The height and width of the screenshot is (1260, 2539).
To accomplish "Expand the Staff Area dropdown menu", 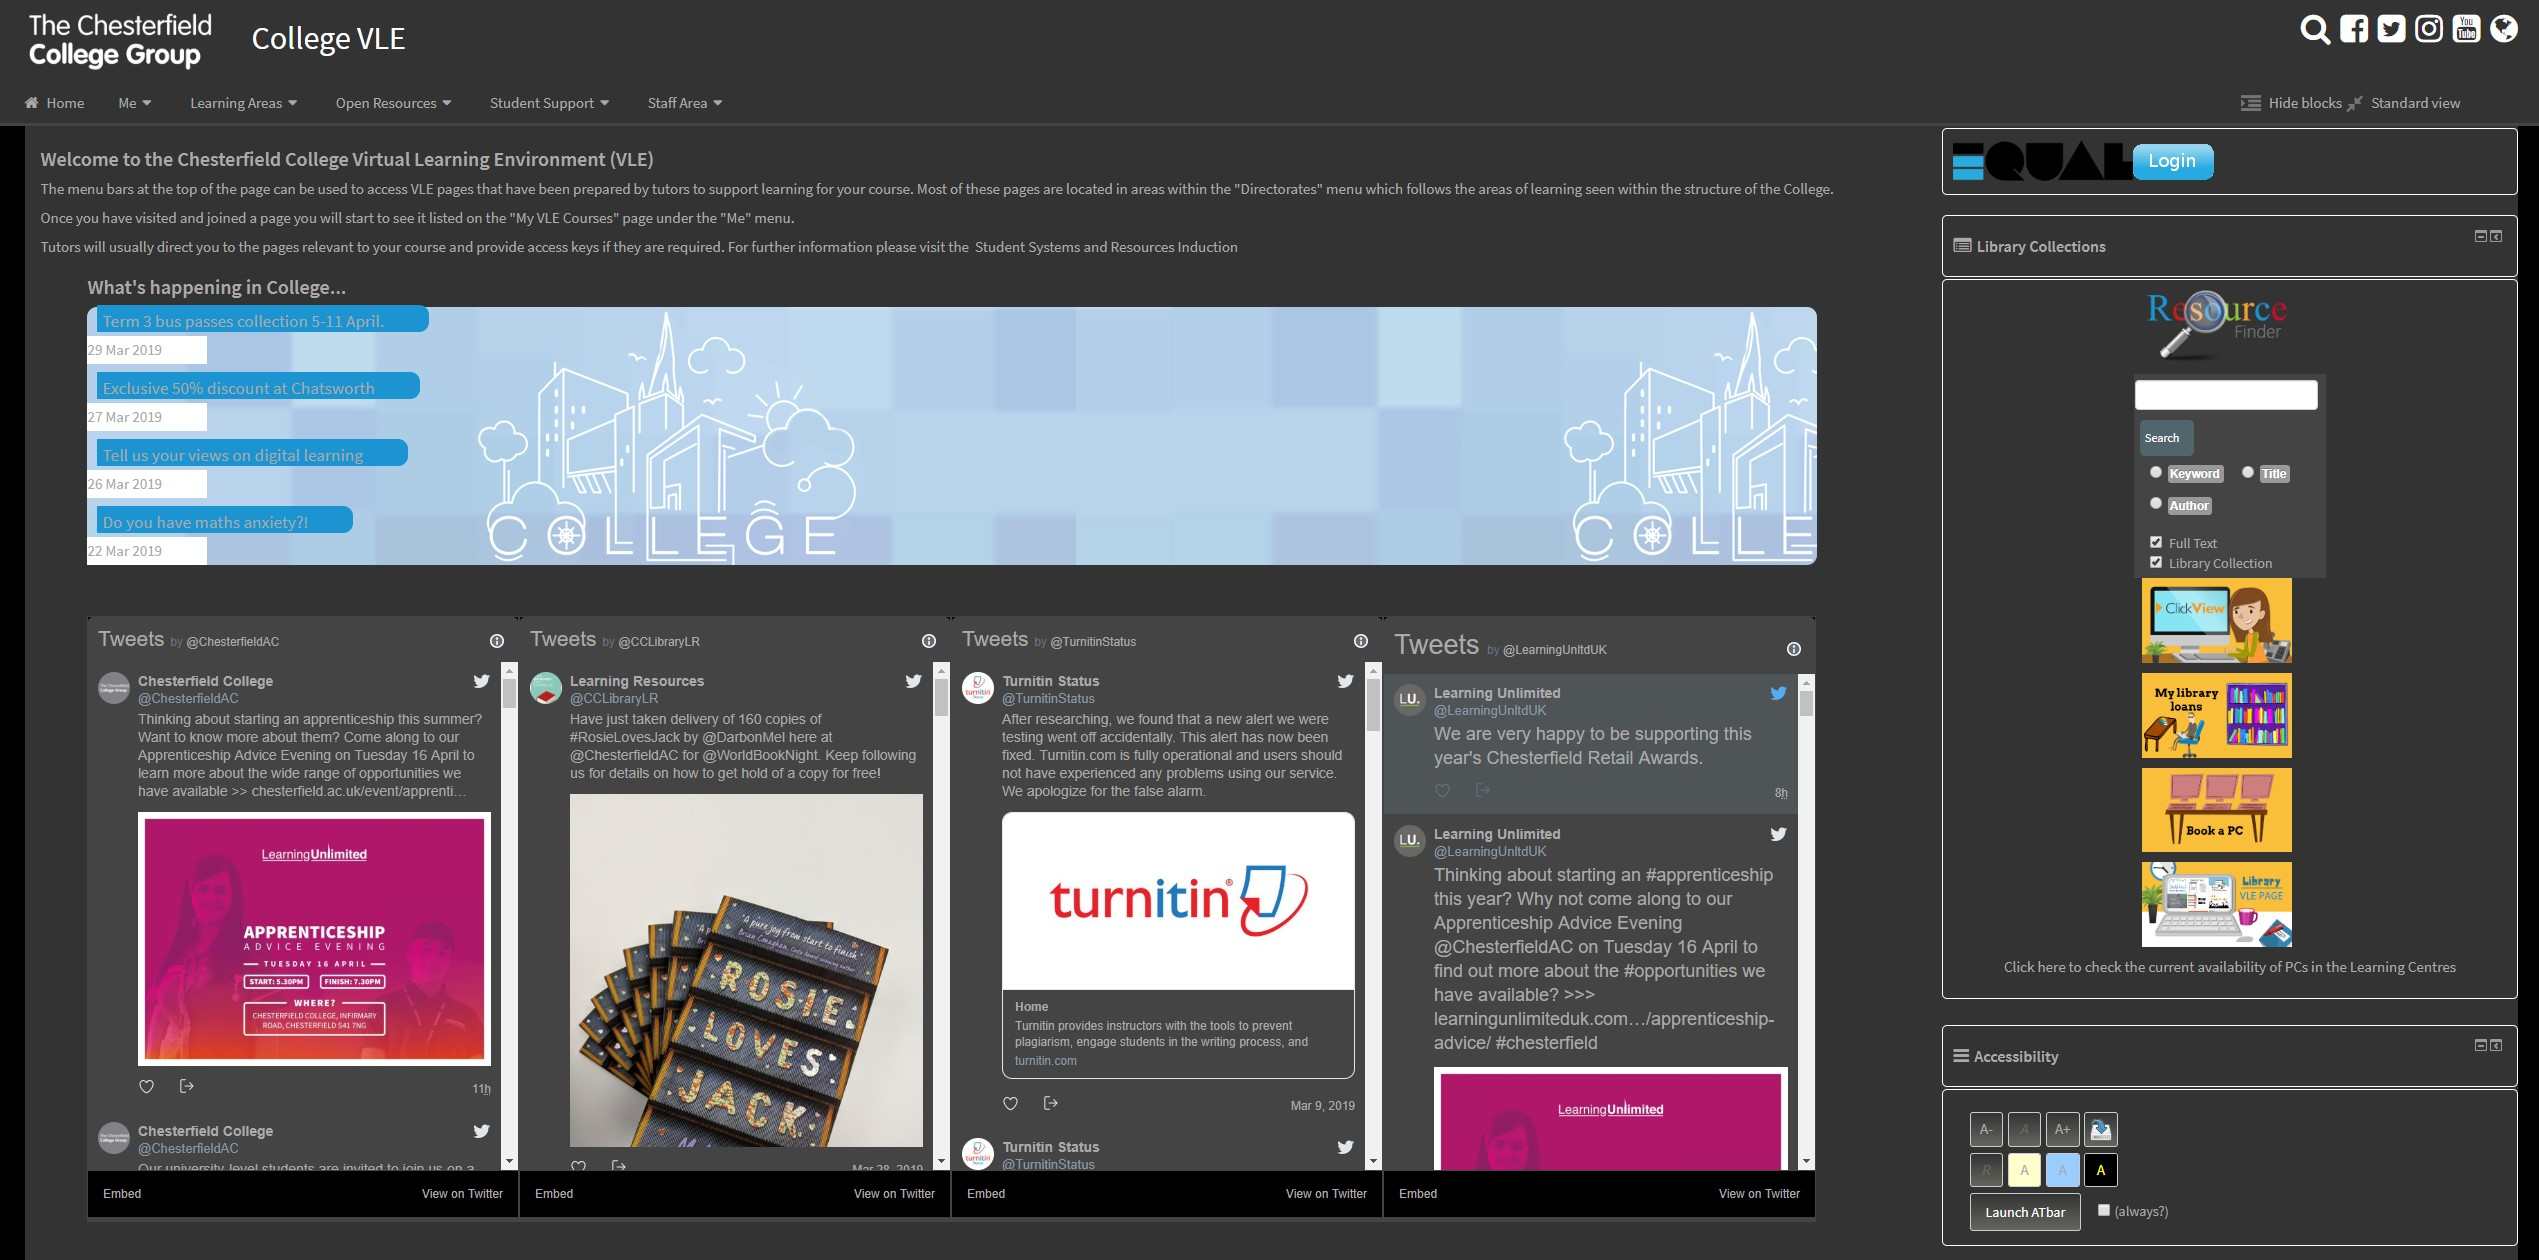I will click(x=684, y=103).
